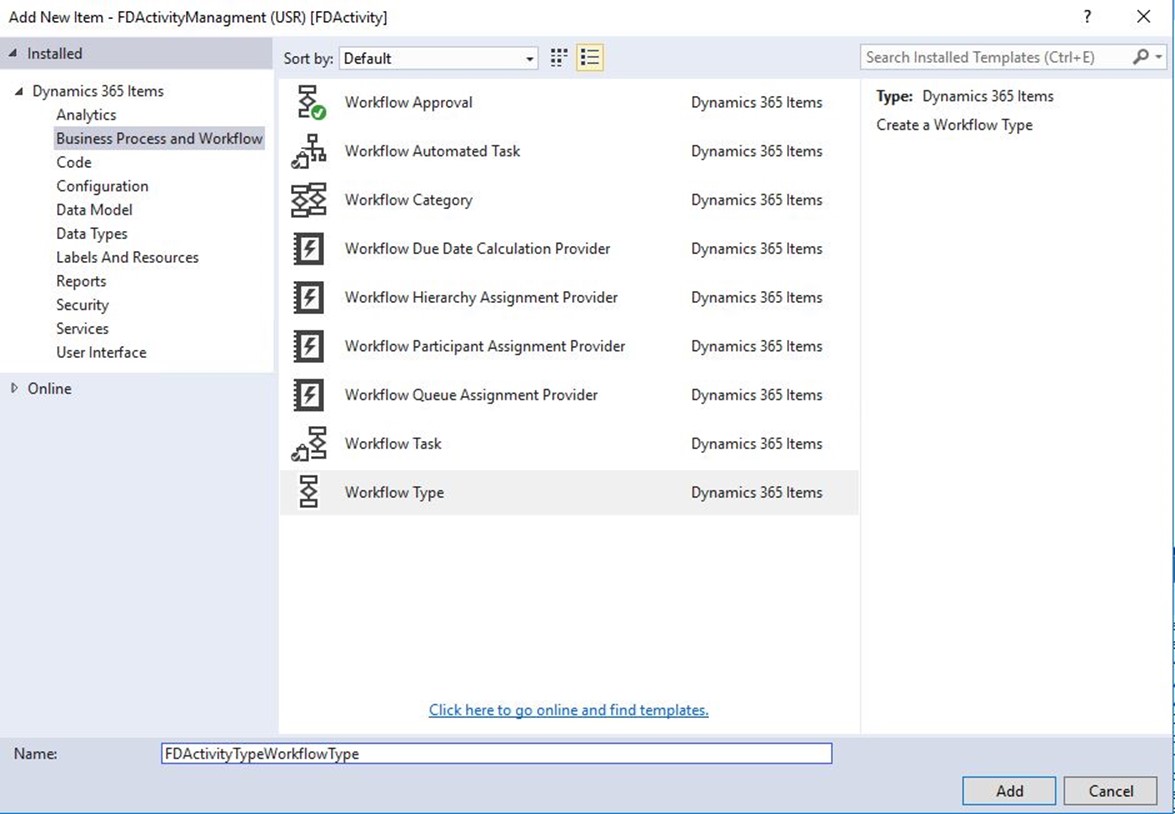Click the Name input field

496,753
